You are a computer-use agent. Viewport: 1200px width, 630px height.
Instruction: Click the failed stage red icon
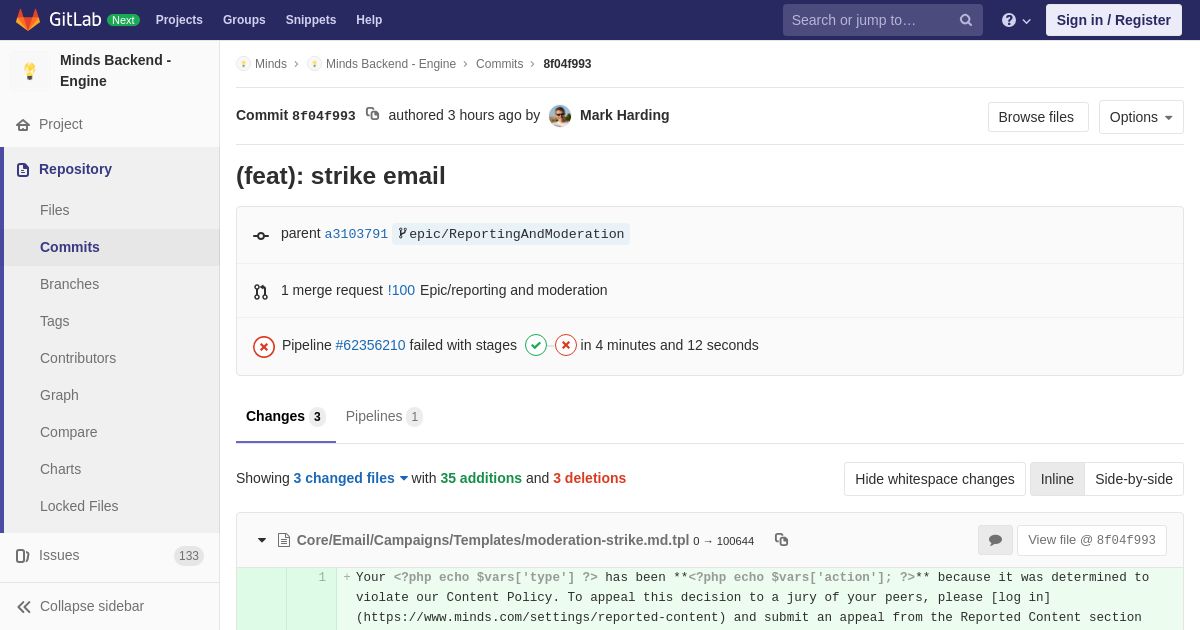[x=566, y=346]
